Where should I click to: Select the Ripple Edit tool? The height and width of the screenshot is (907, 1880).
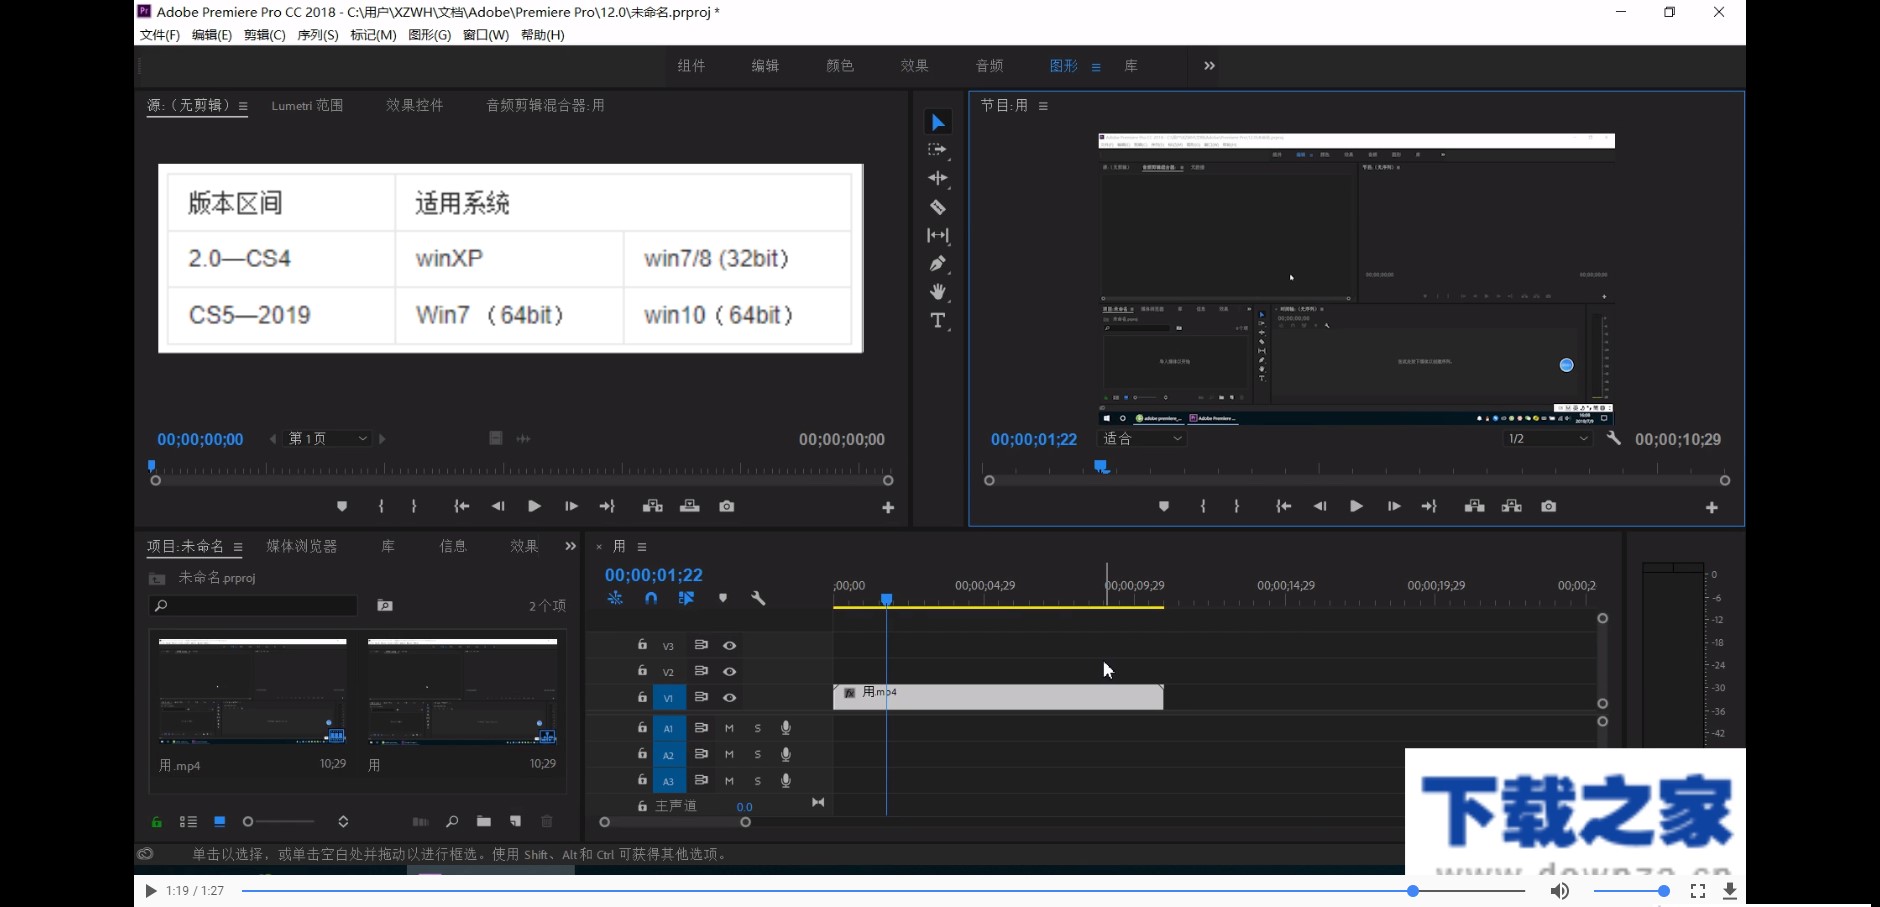[x=937, y=178]
